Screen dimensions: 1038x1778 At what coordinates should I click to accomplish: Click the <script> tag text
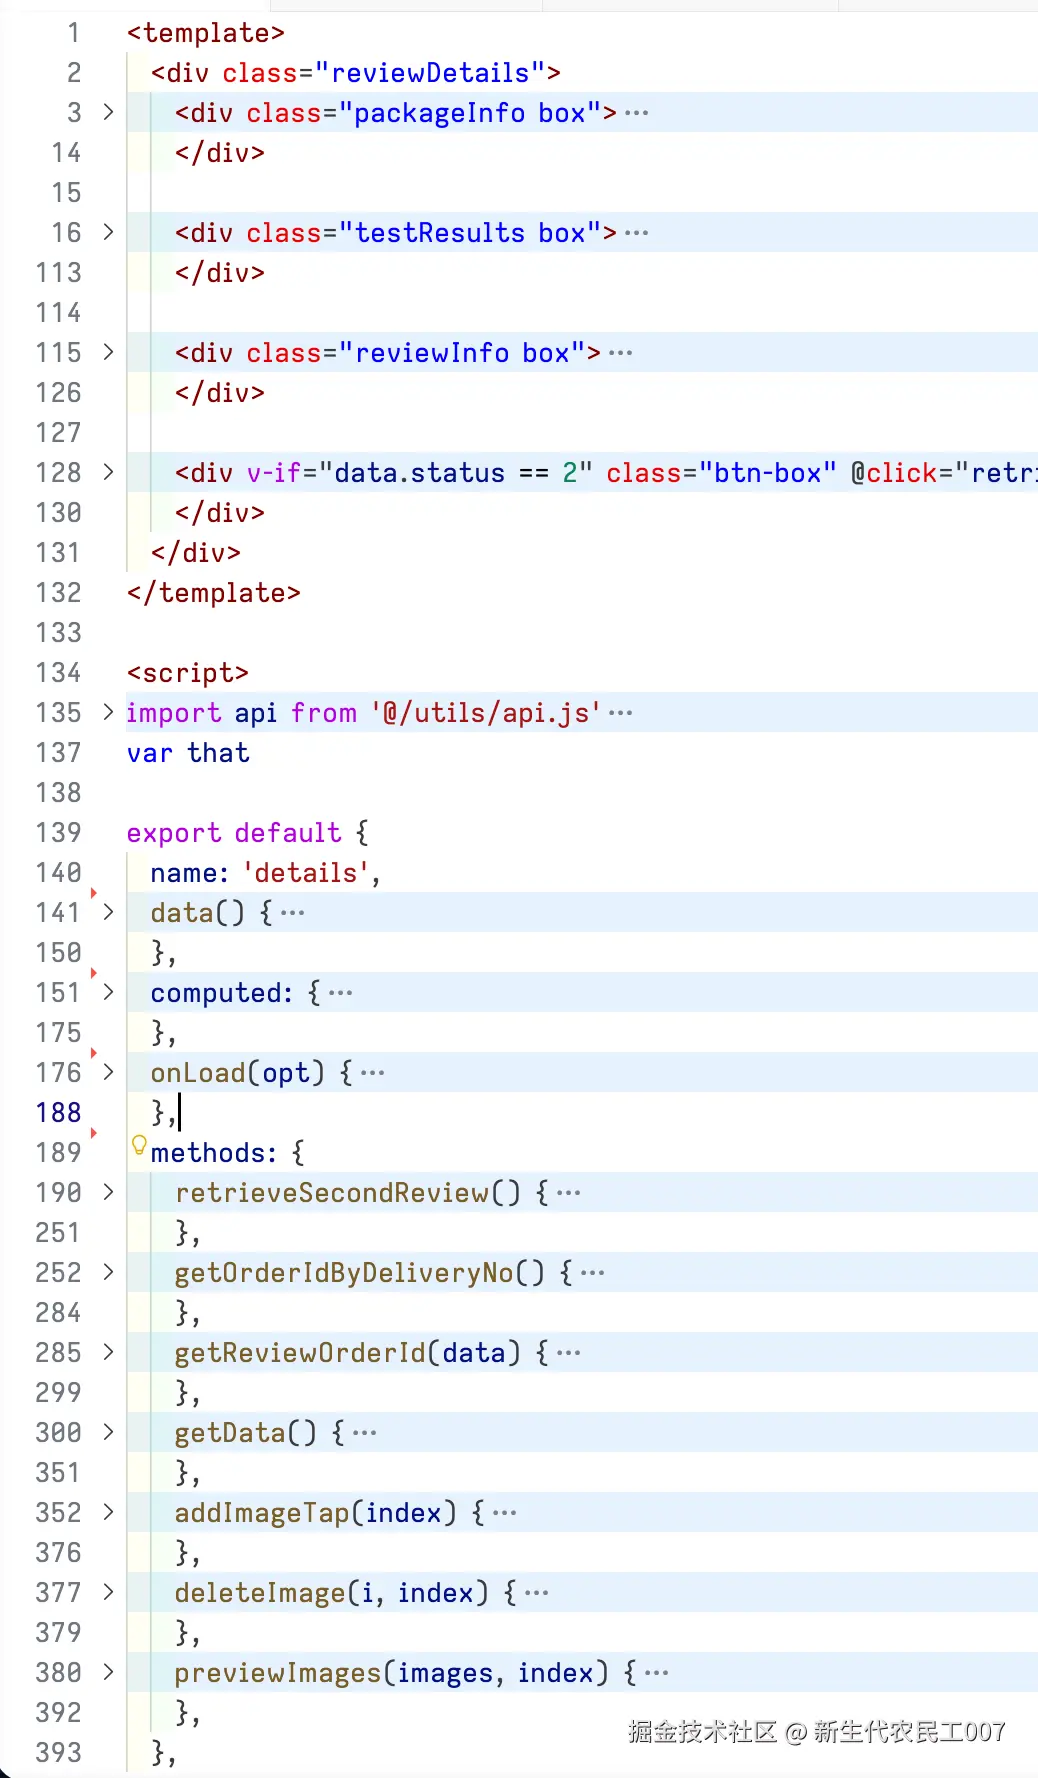[x=188, y=673]
